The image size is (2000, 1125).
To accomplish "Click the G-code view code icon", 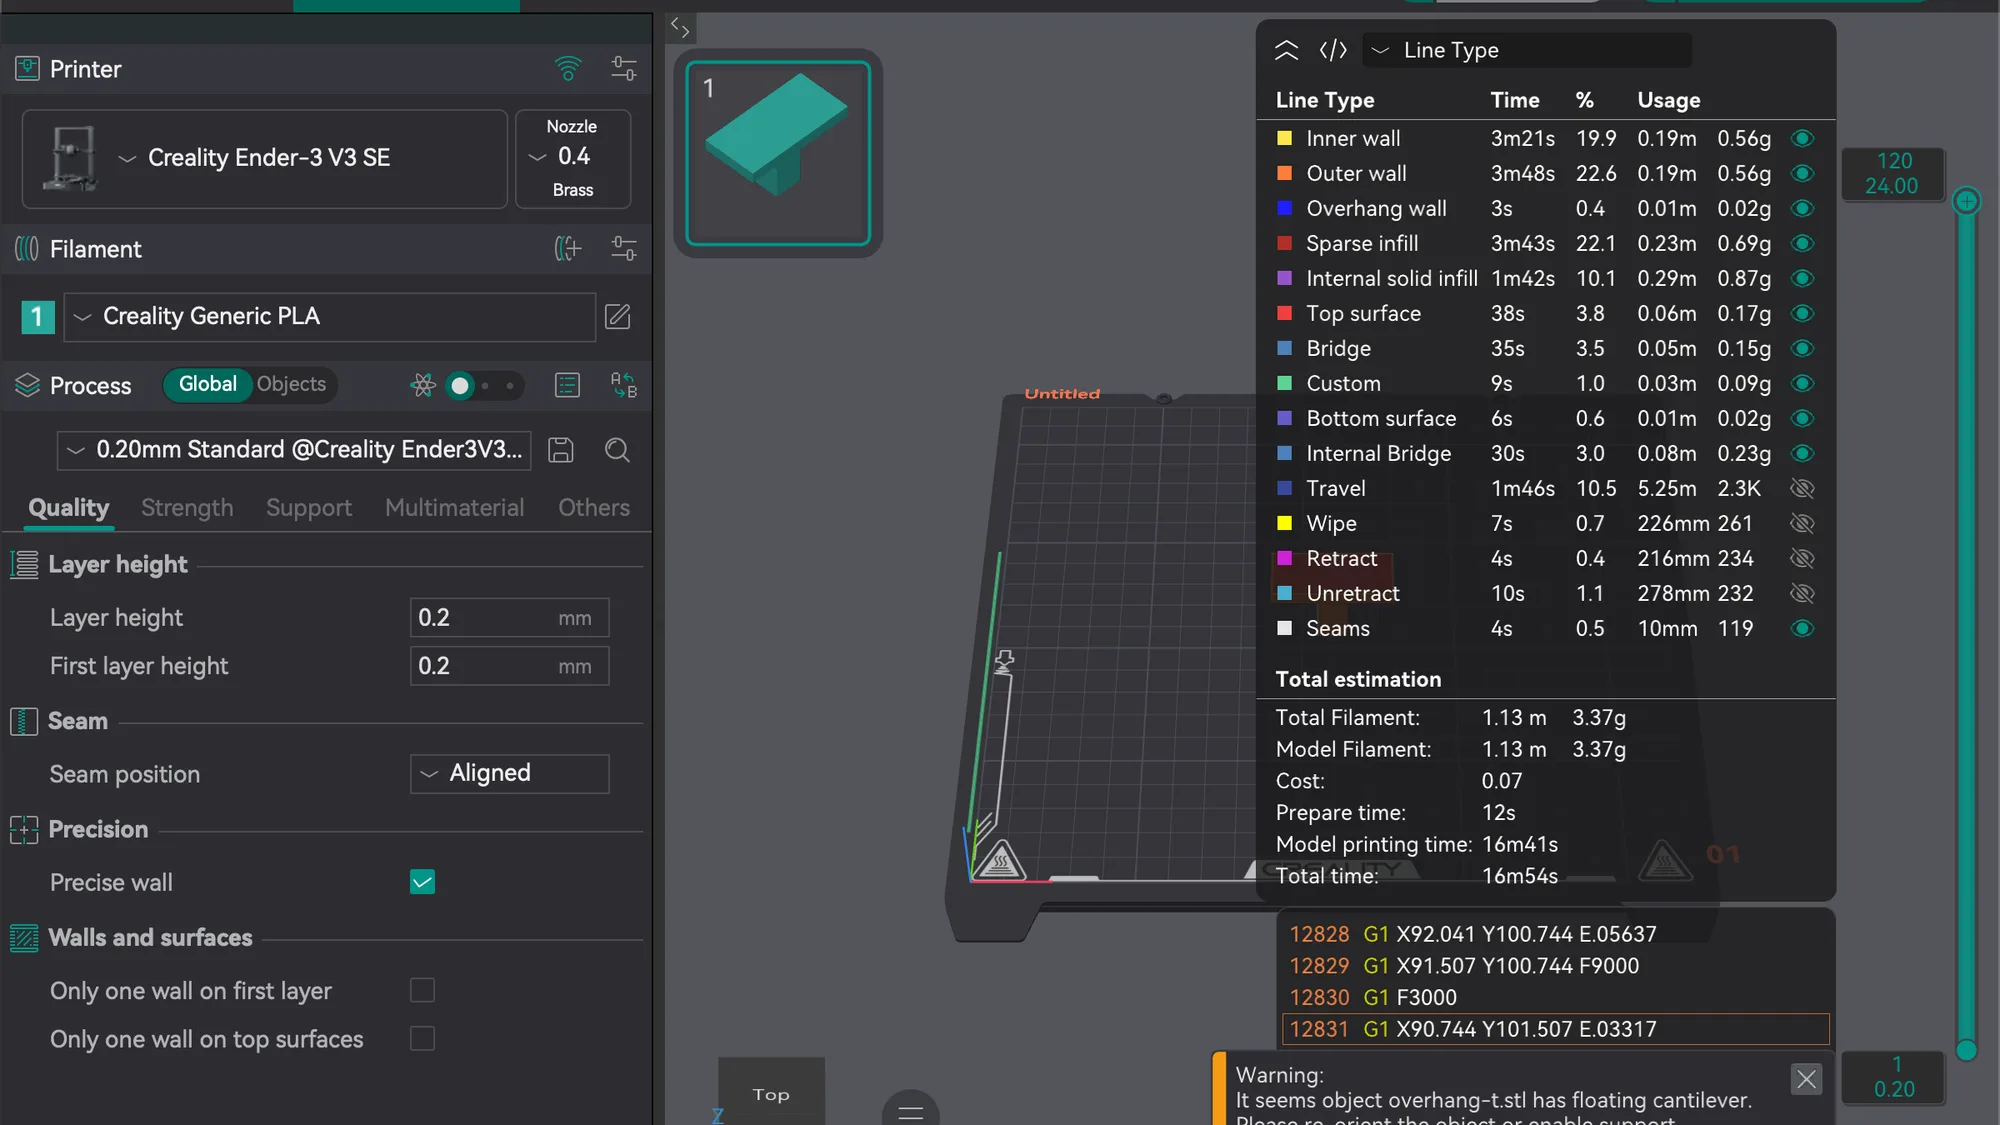I will click(x=1333, y=50).
